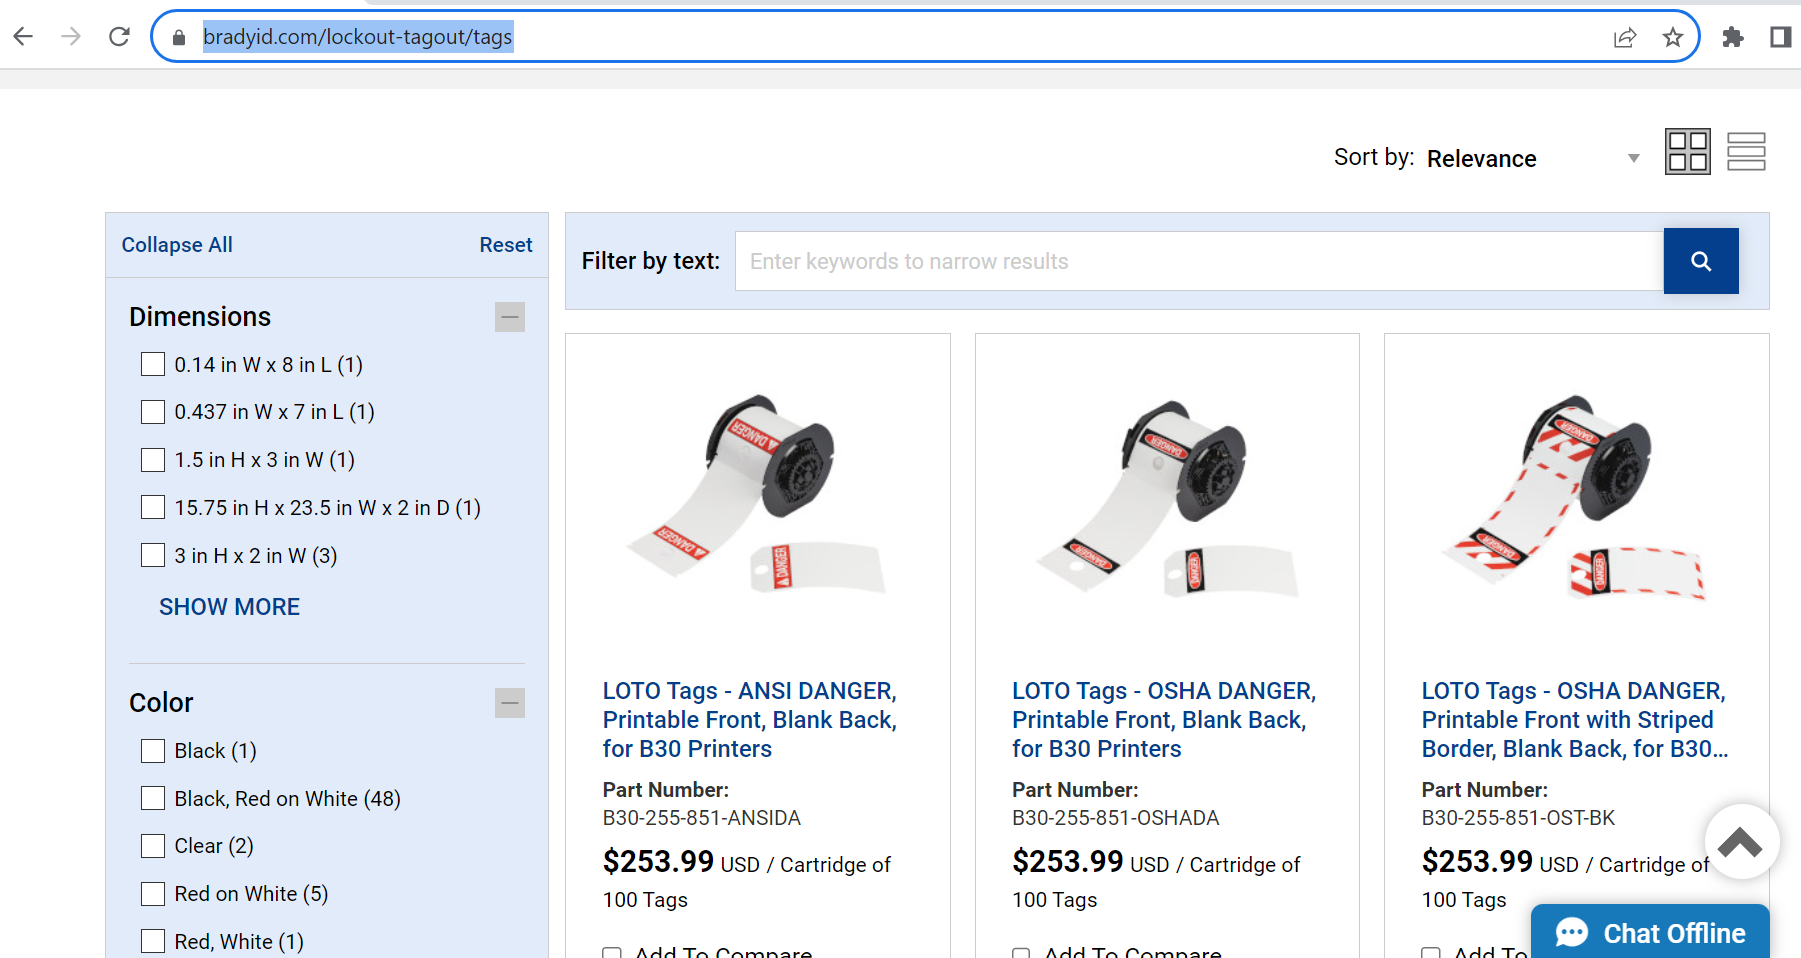Open OSHA DANGER Blank Back product link
This screenshot has width=1801, height=958.
click(1164, 720)
